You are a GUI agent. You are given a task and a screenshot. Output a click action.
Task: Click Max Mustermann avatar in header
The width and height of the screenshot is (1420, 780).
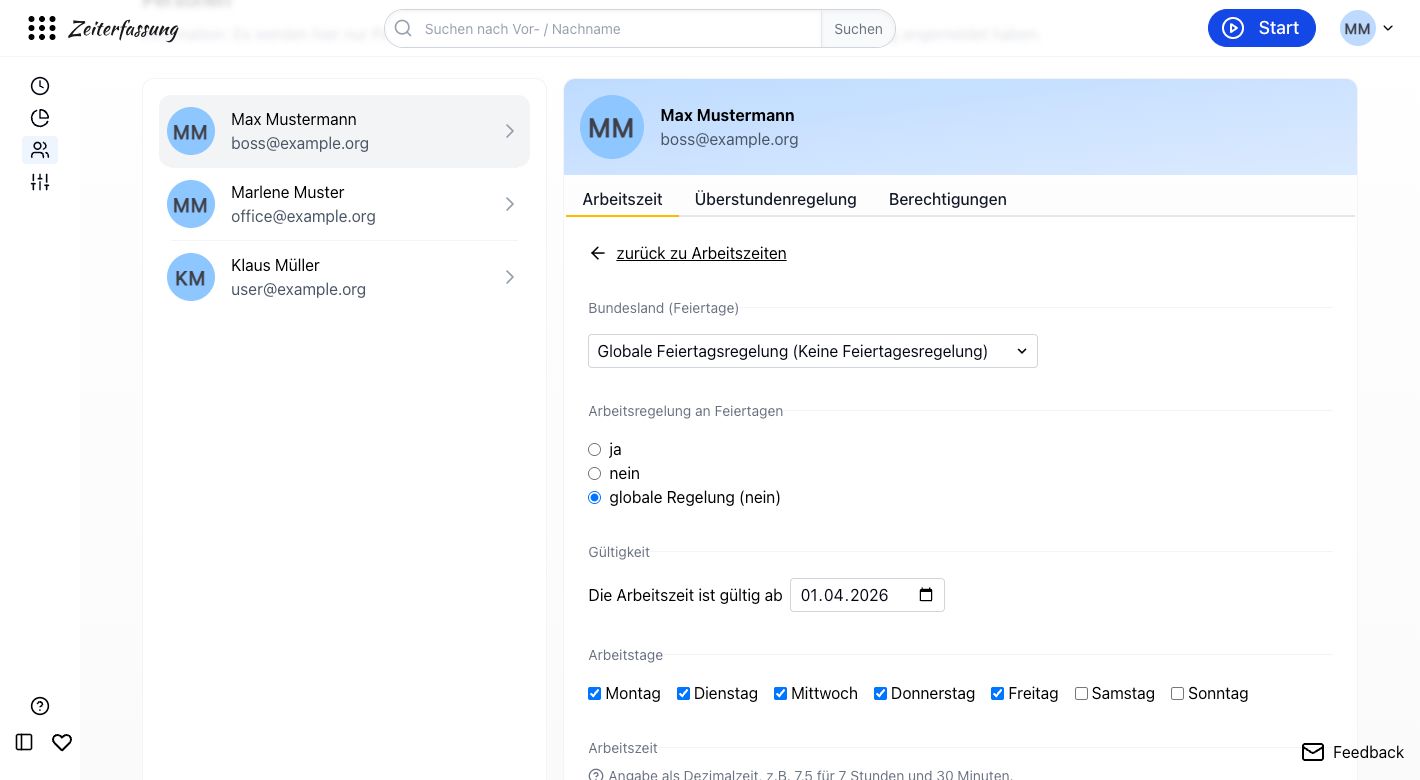coord(611,127)
